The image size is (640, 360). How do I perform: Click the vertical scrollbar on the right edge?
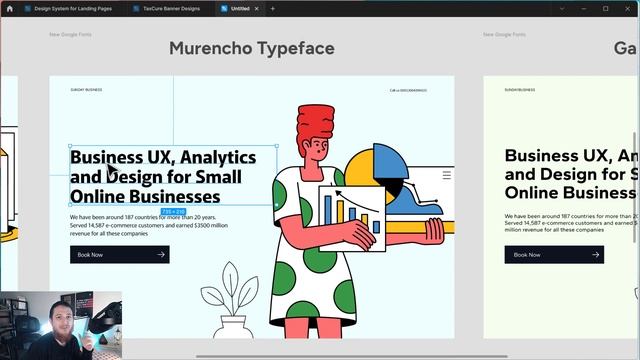coord(634,187)
